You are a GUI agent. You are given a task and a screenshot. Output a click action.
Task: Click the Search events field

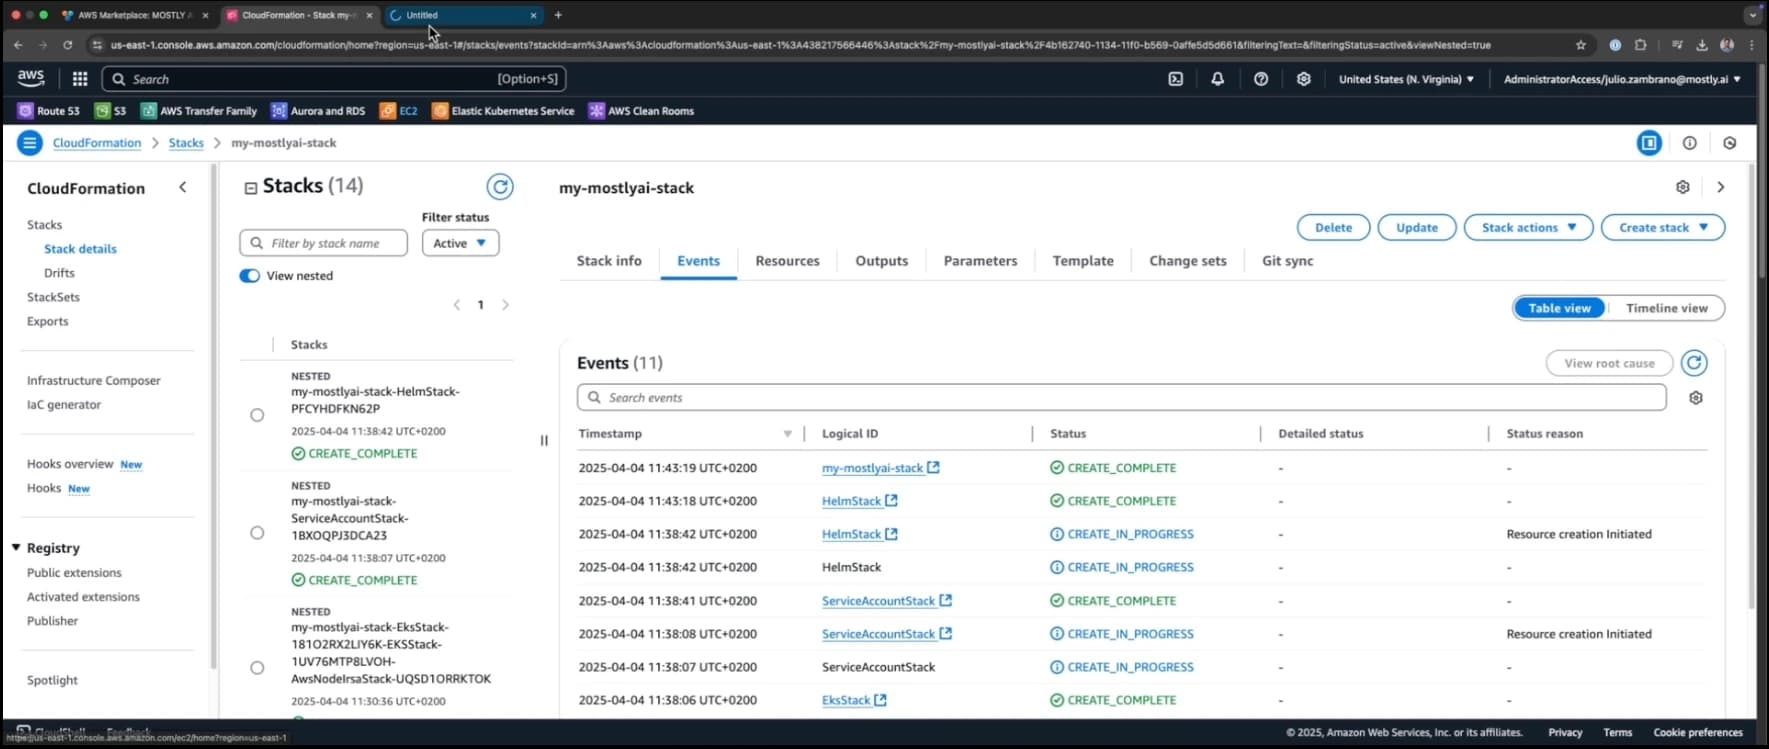click(x=1121, y=398)
